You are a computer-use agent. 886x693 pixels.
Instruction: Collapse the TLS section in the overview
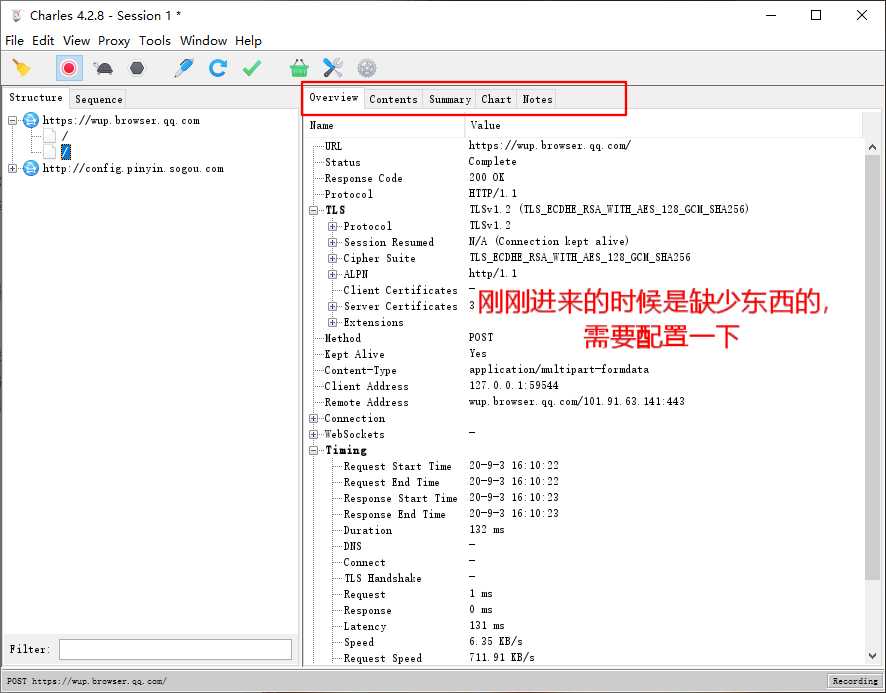314,210
